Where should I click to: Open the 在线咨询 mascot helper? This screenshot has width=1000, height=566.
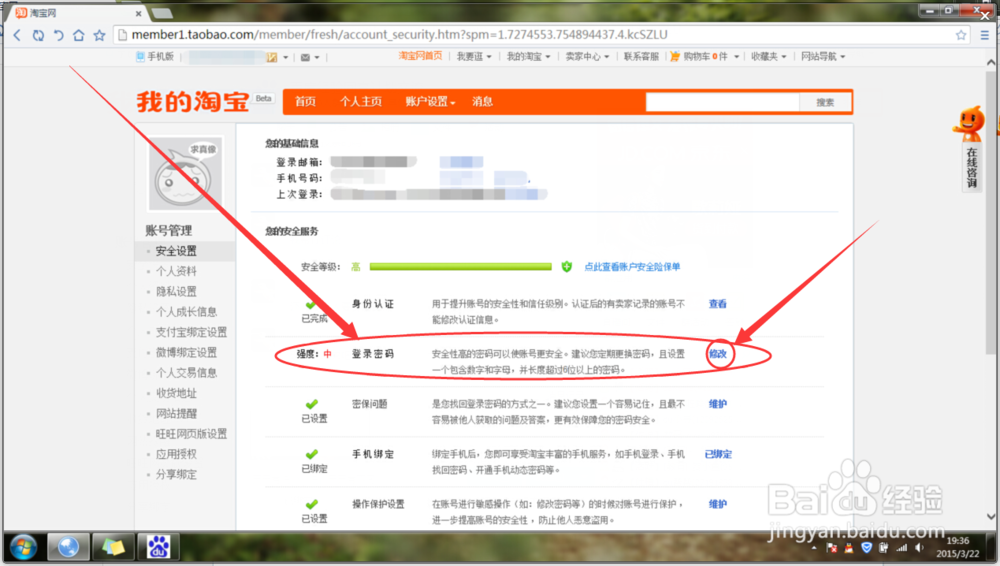click(x=969, y=148)
